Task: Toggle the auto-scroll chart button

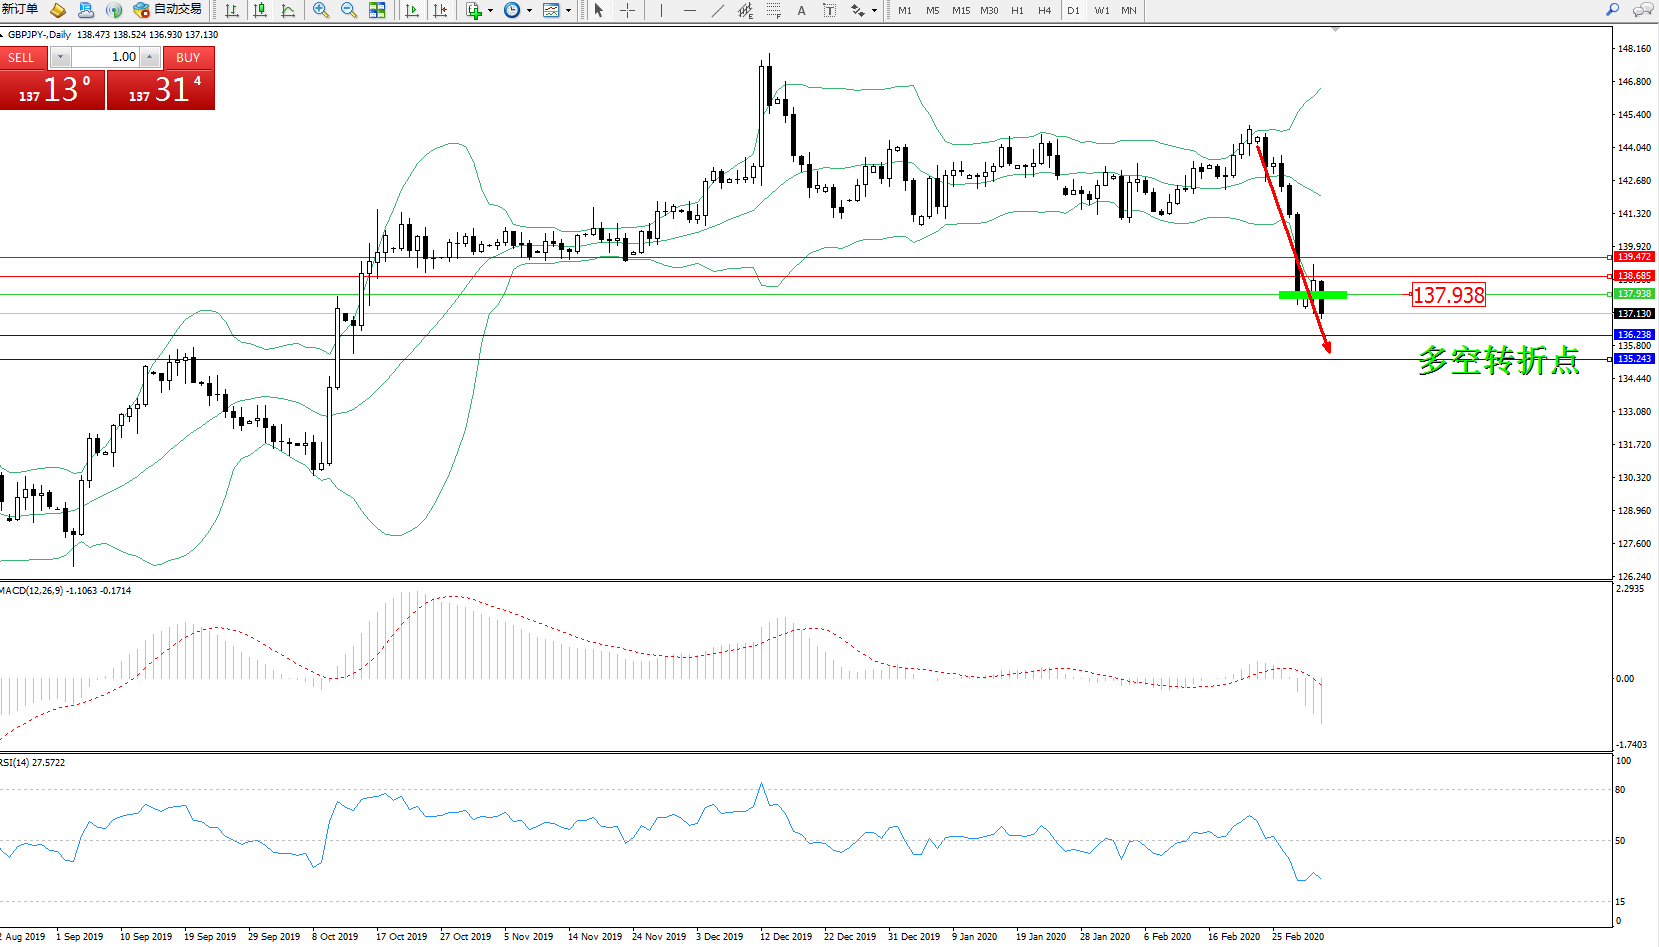Action: pos(411,10)
